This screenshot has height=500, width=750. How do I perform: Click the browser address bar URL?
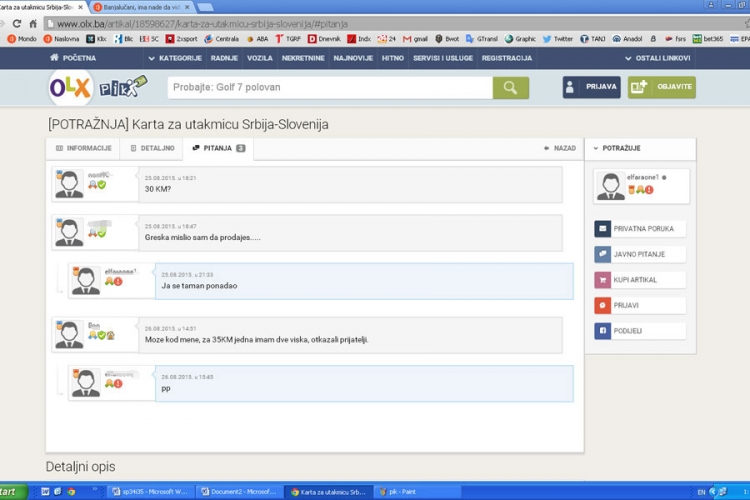(x=203, y=23)
